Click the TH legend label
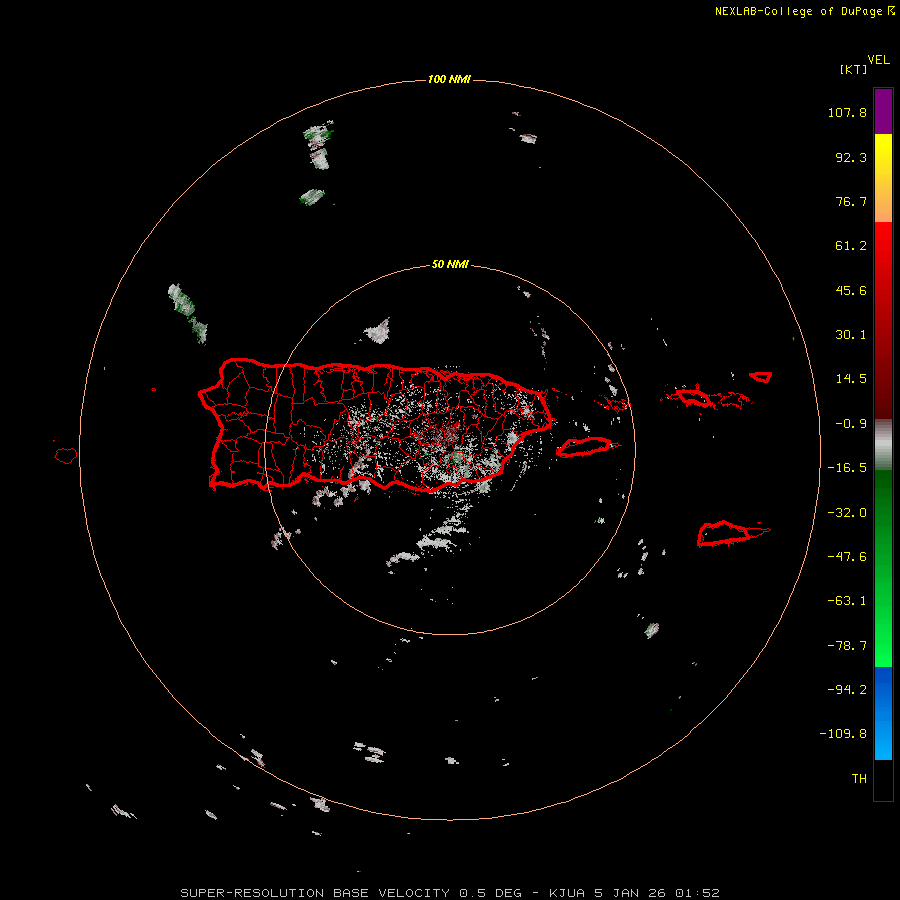This screenshot has width=900, height=900. point(859,779)
